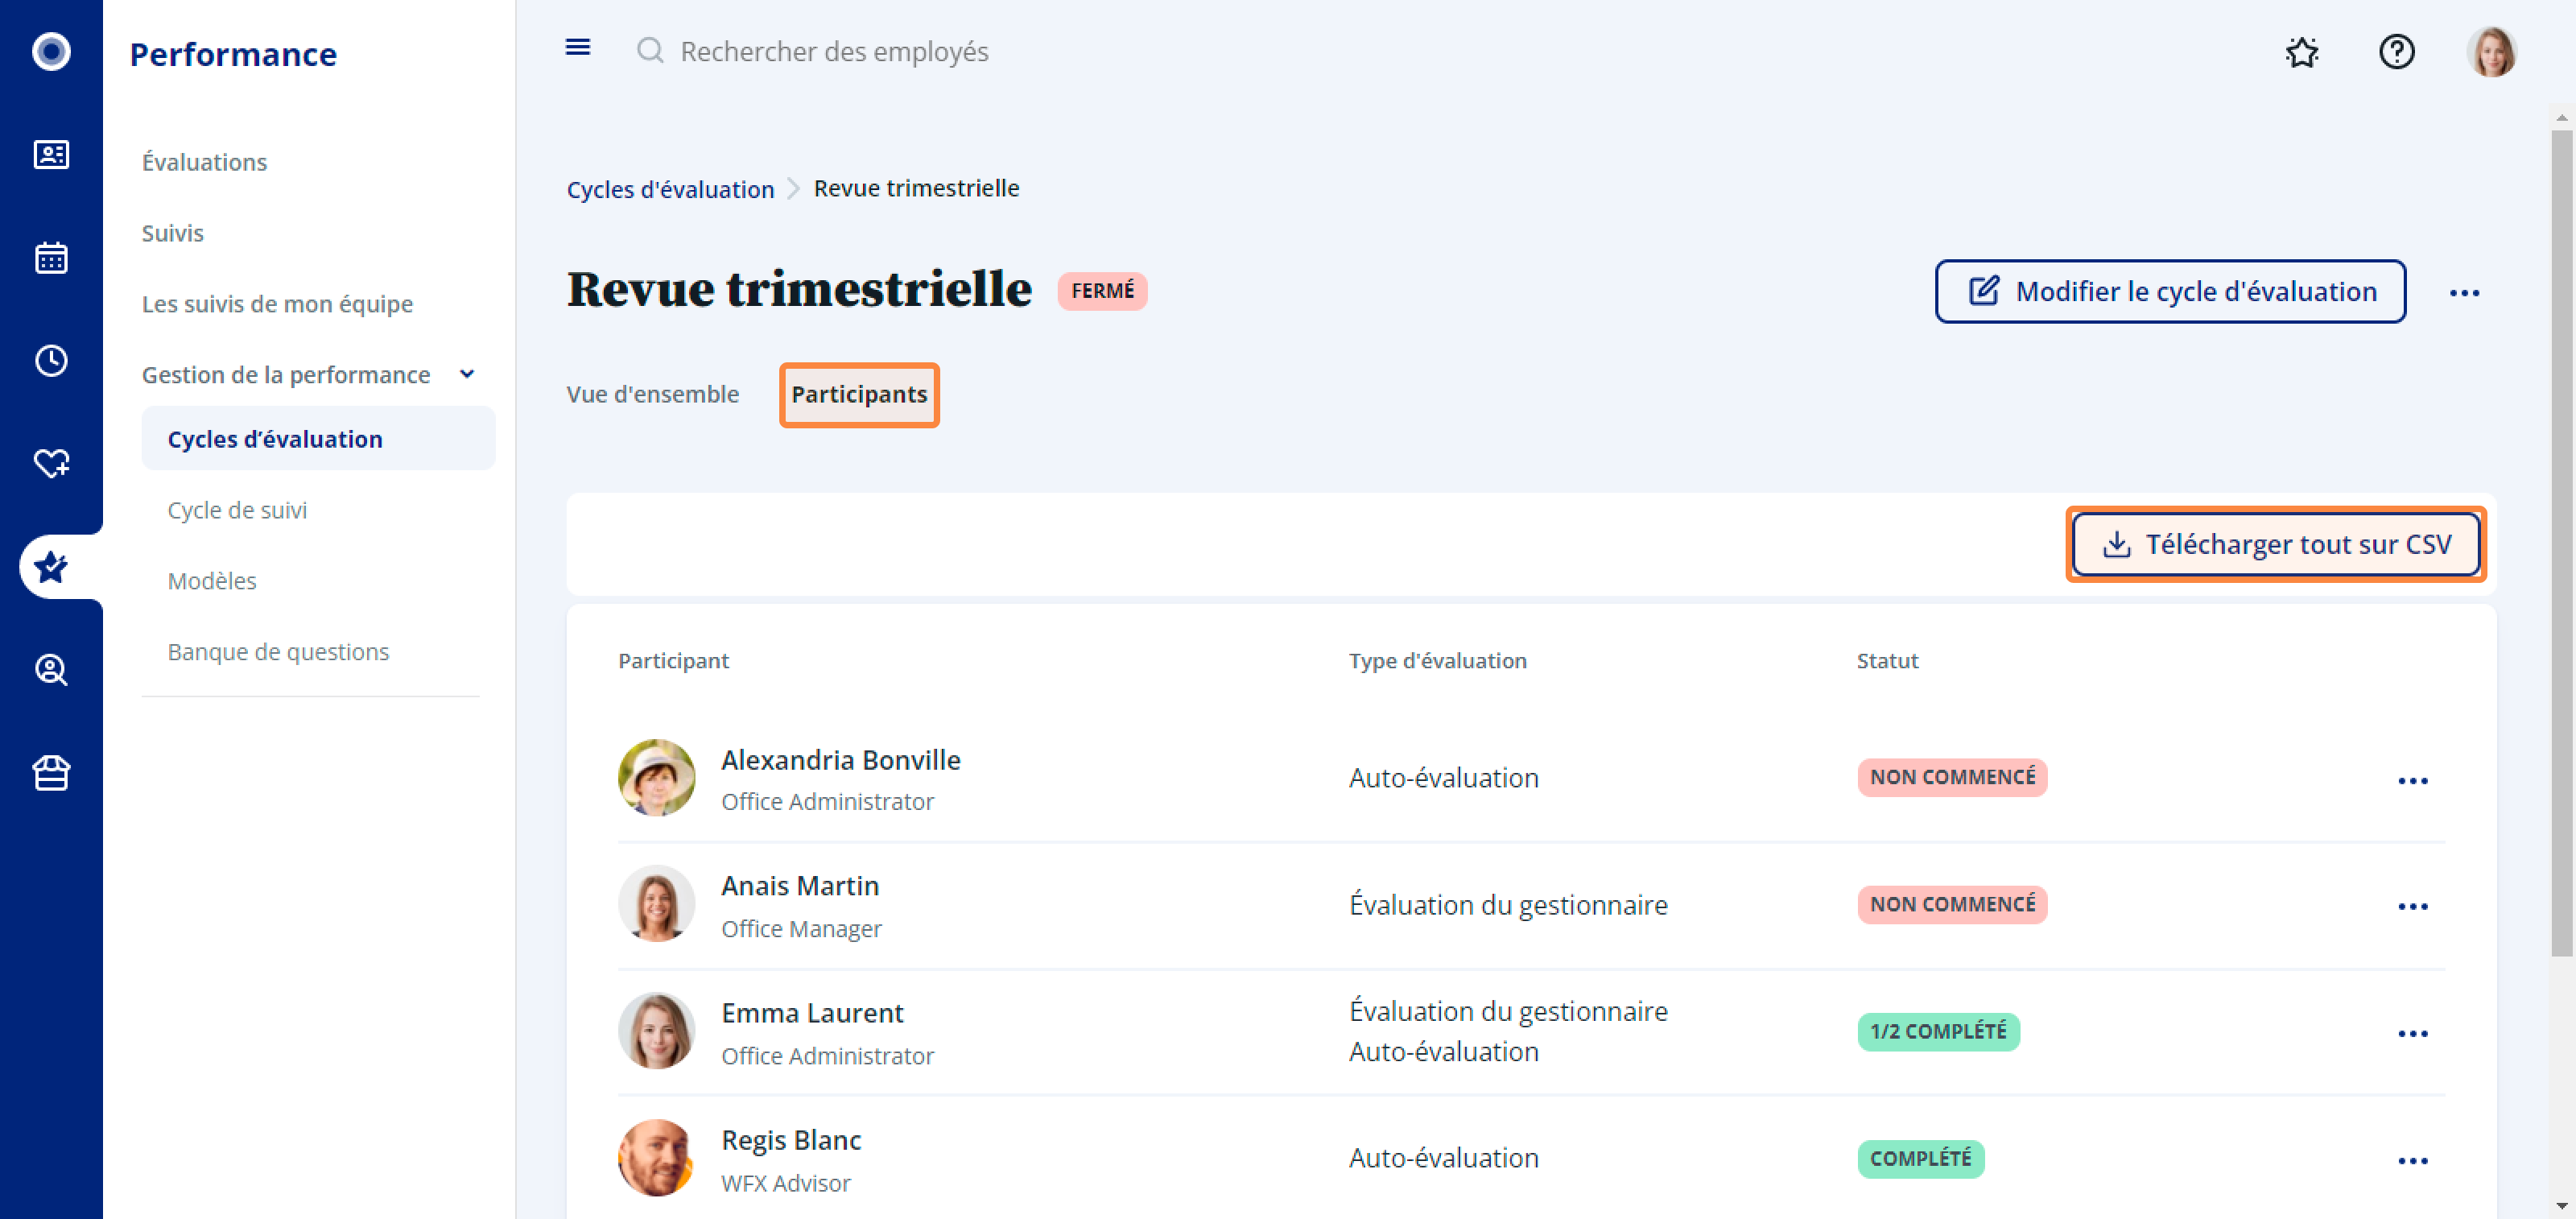Open Banque de questions menu item
The image size is (2576, 1219).
[x=278, y=652]
